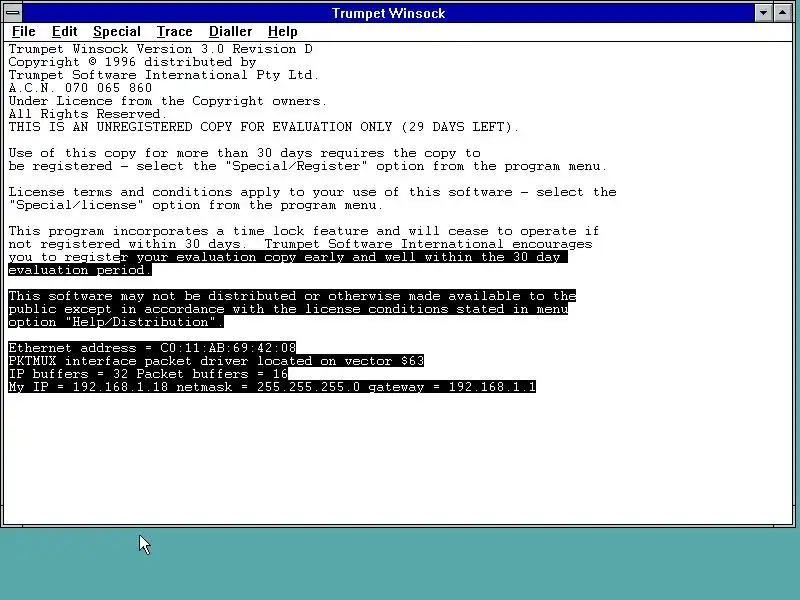The image size is (800, 600).
Task: Click the 'This software may not be distributed' line
Action: coord(292,296)
